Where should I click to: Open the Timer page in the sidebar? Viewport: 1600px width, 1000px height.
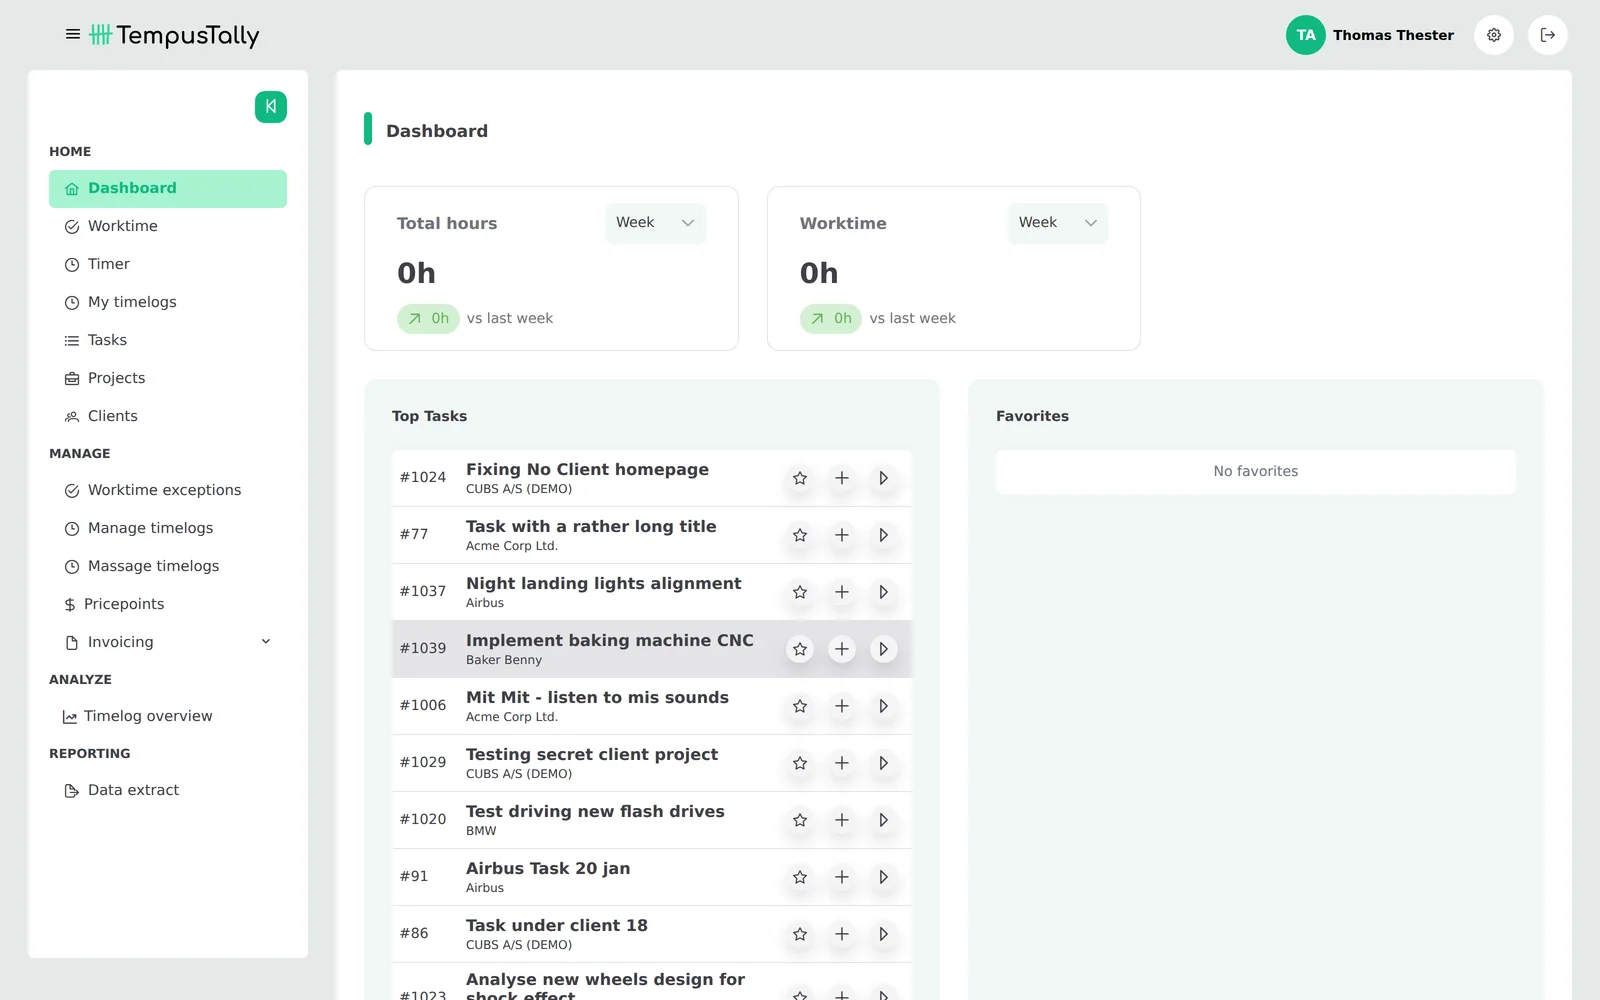pos(168,264)
